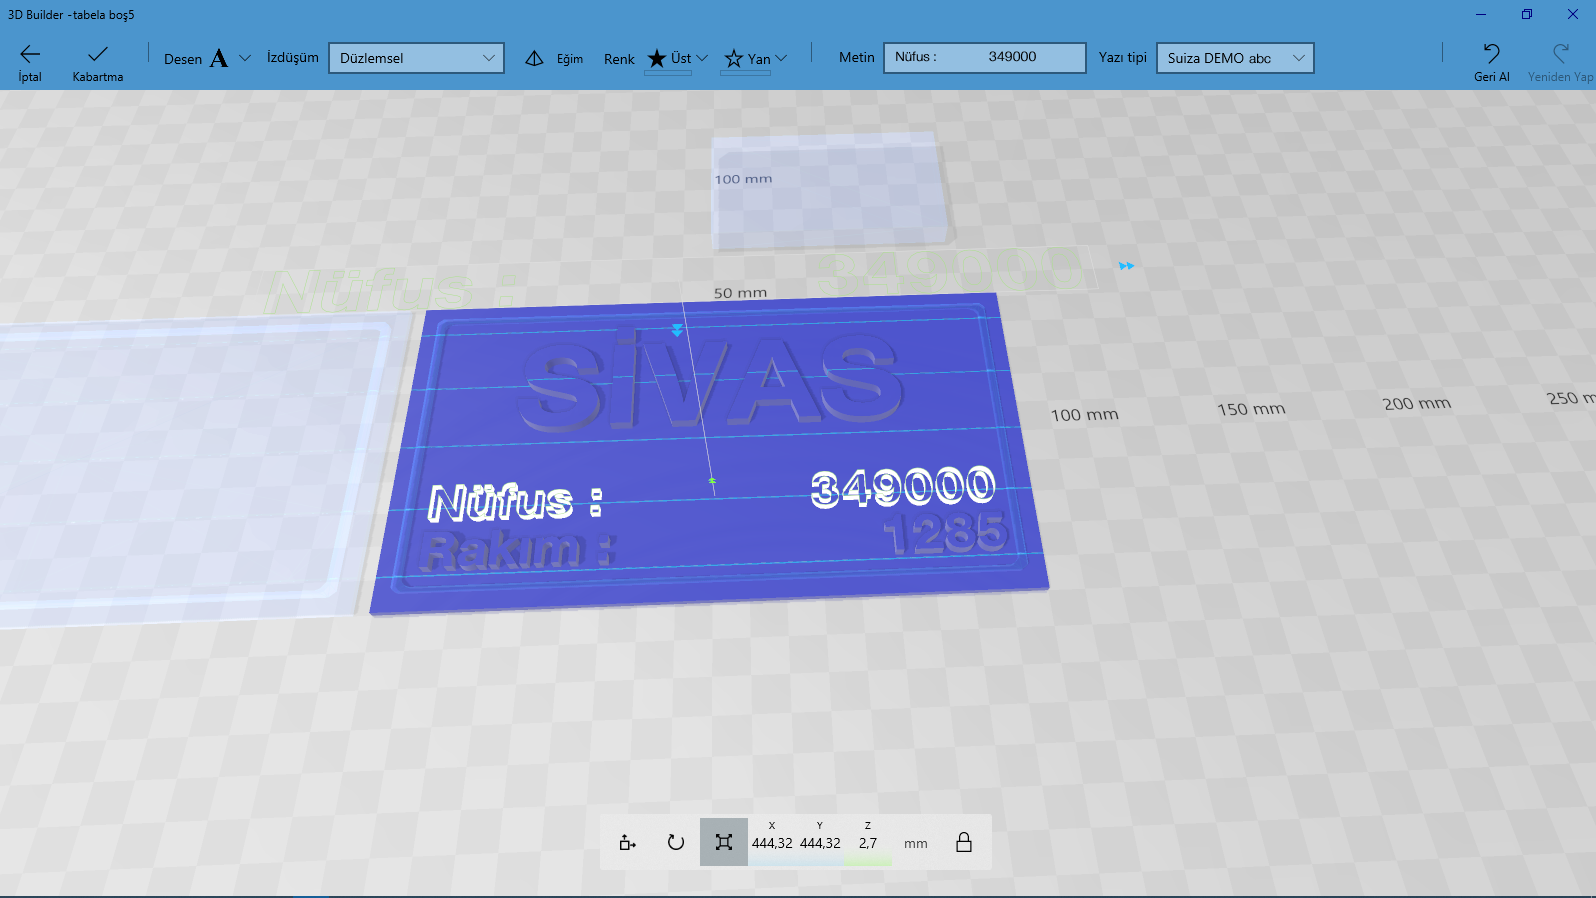Expand the İzdüşüm Düzlemsel dropdown
The image size is (1596, 898).
coord(416,58)
